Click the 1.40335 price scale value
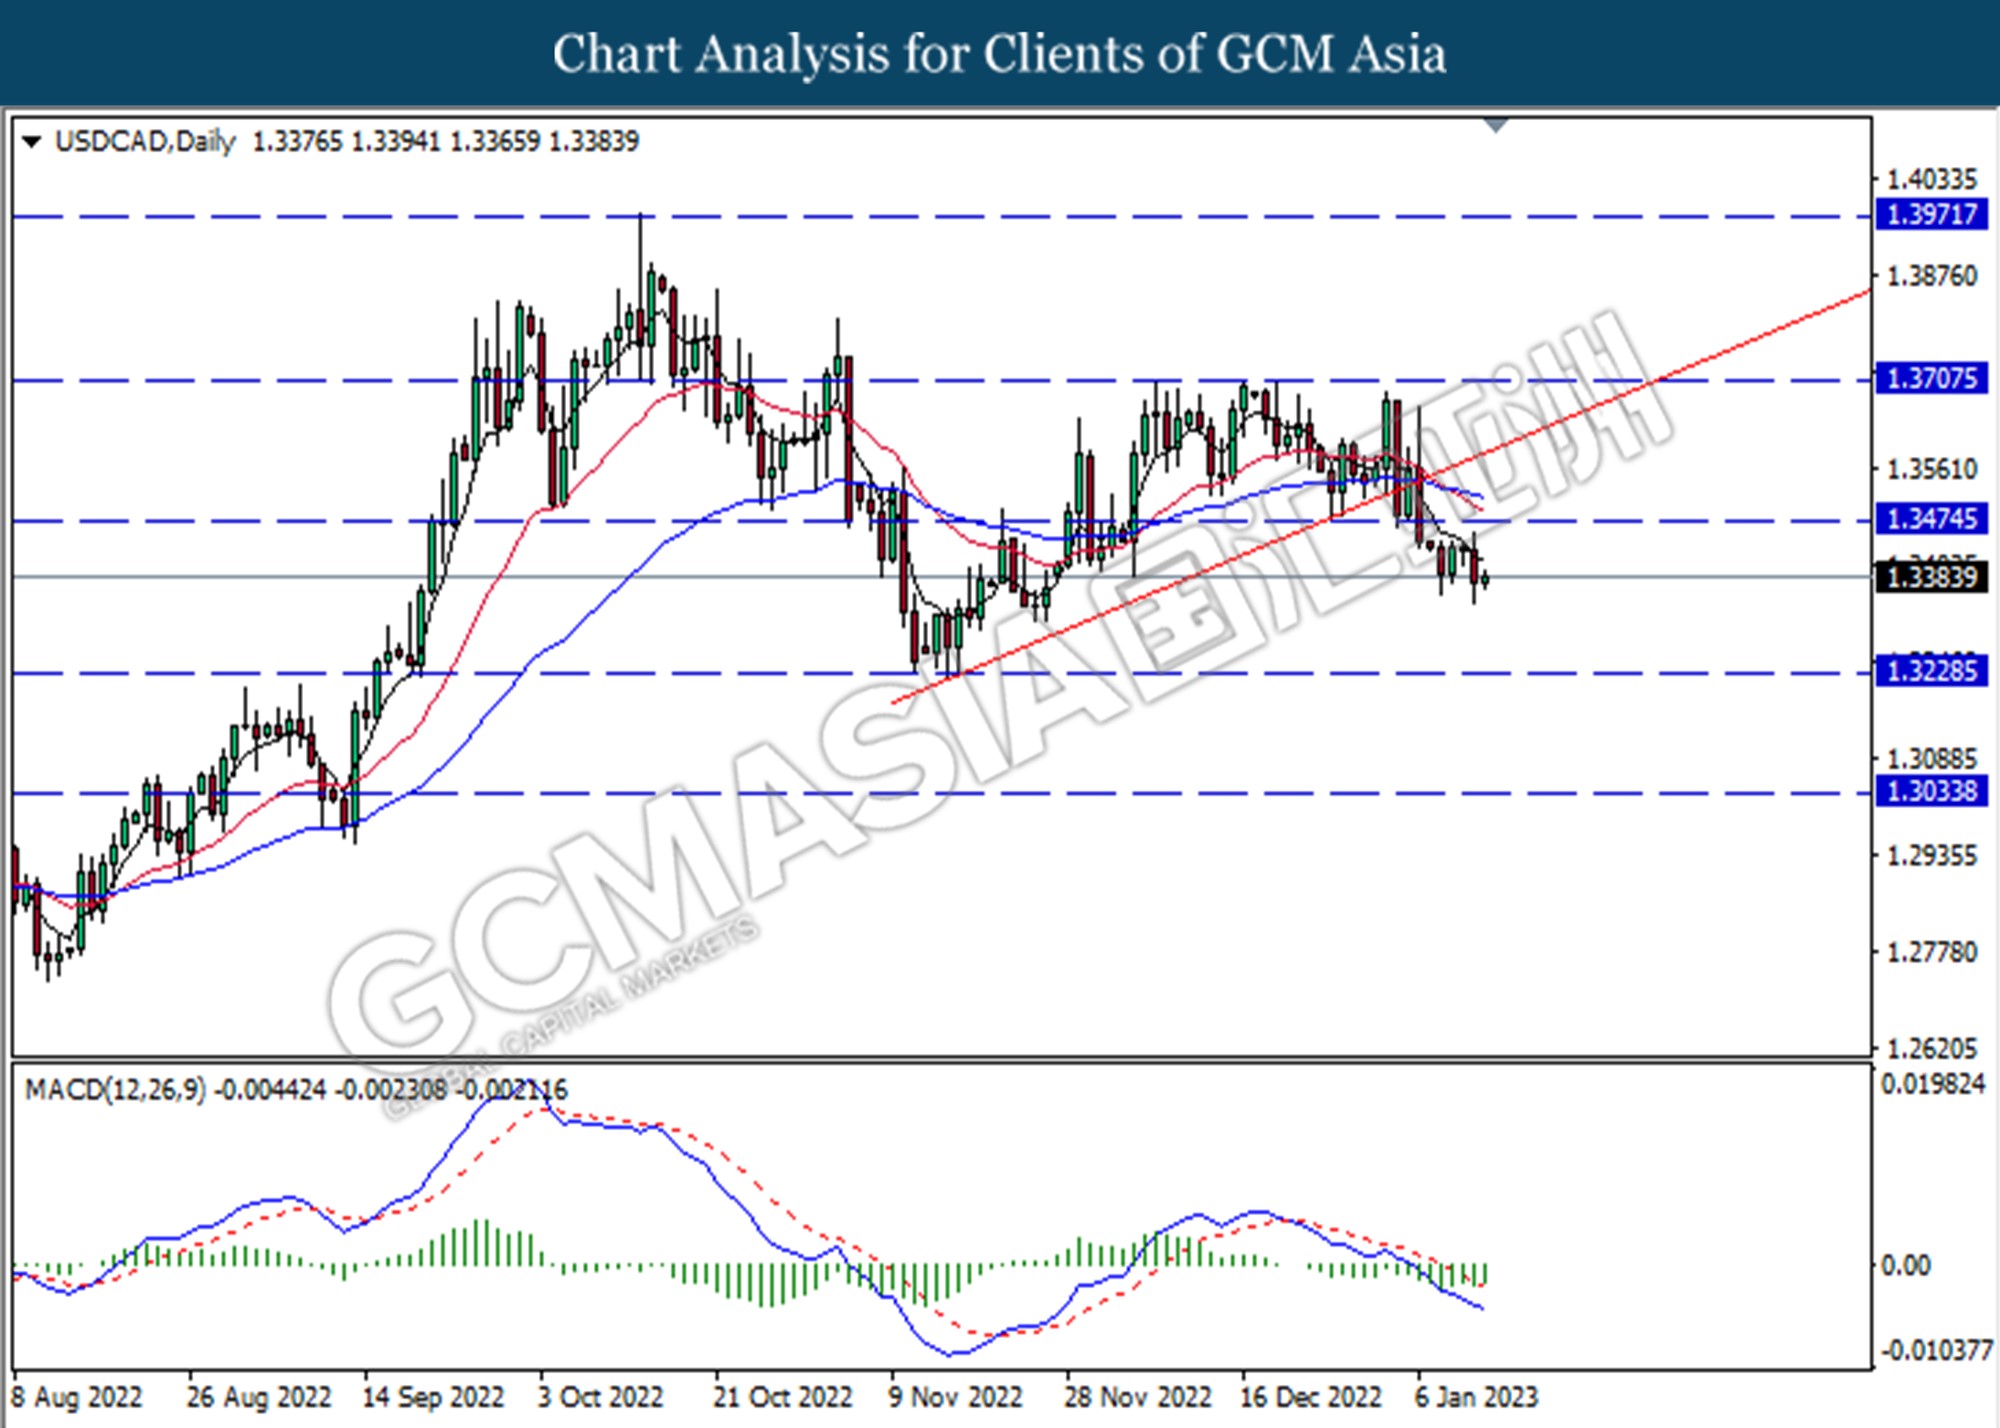2000x1428 pixels. [x=1931, y=180]
